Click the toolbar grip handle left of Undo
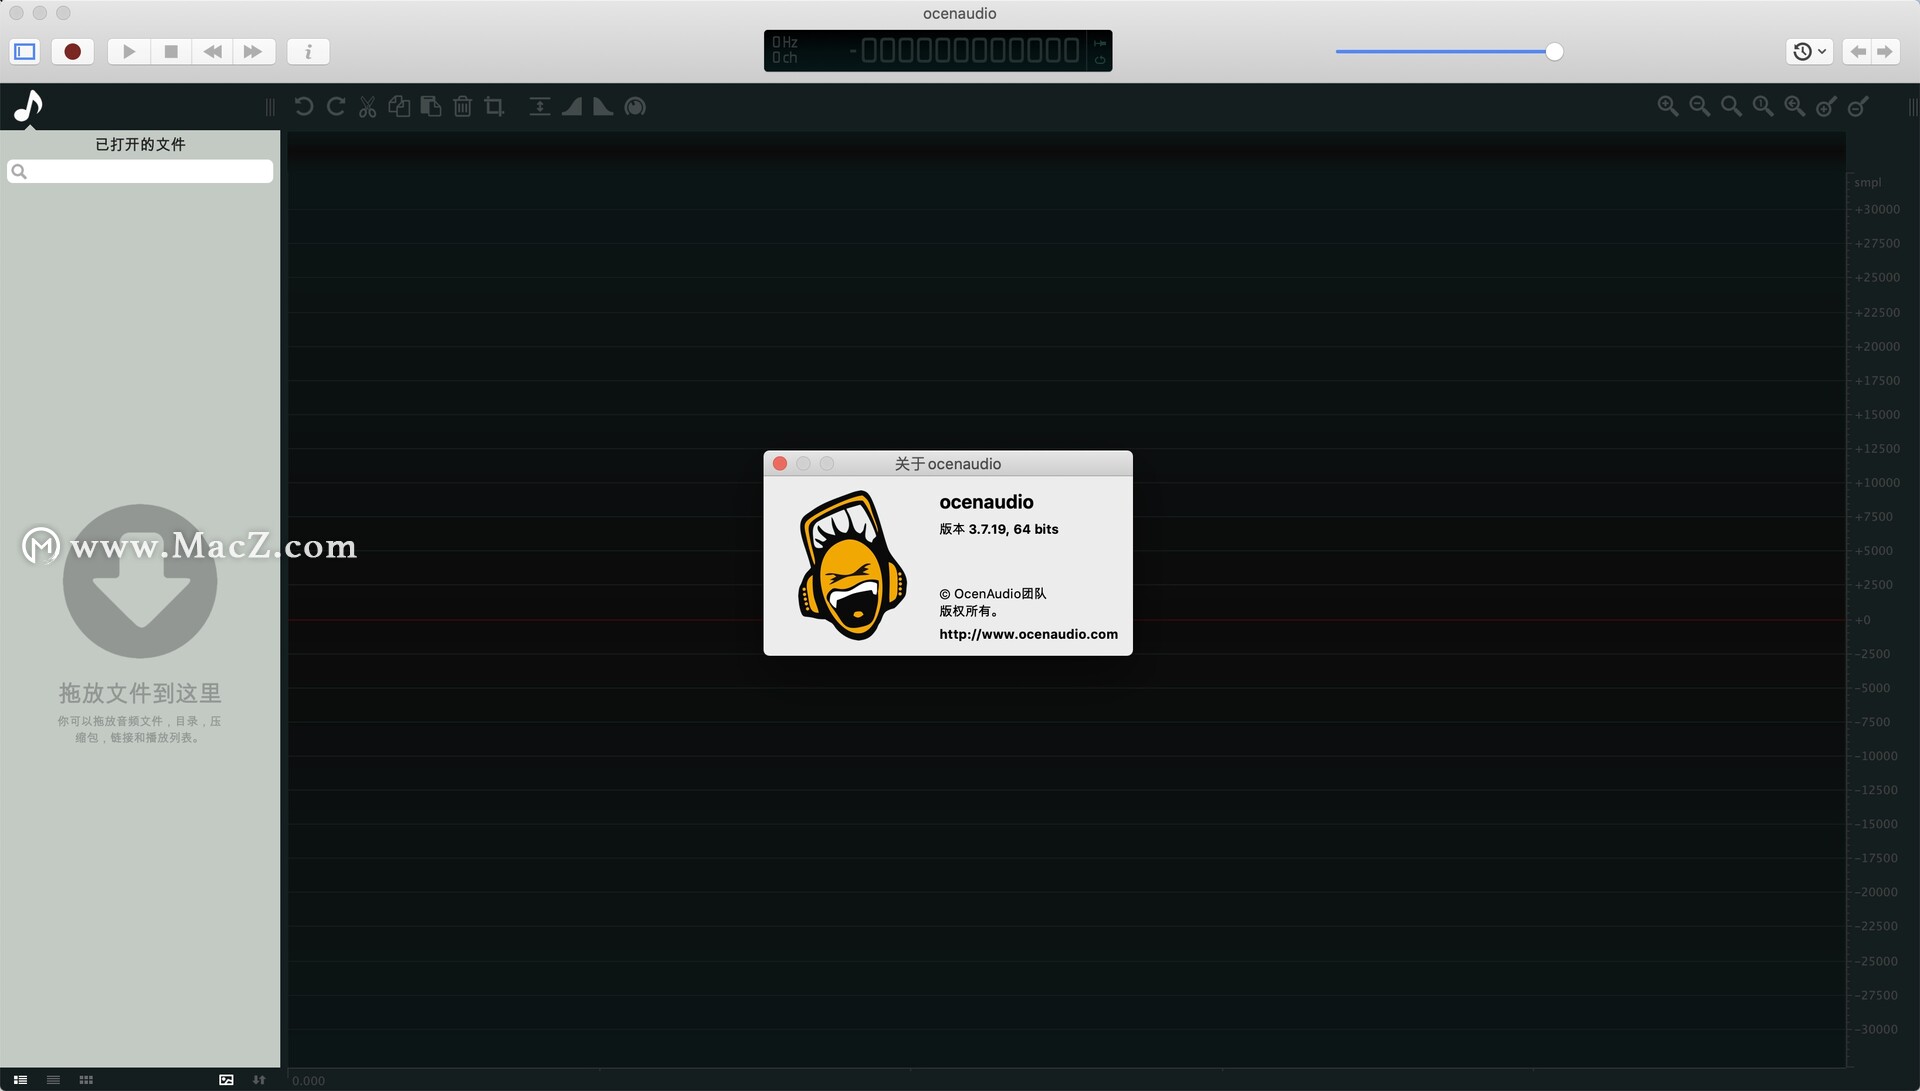Viewport: 1920px width, 1091px height. tap(270, 107)
